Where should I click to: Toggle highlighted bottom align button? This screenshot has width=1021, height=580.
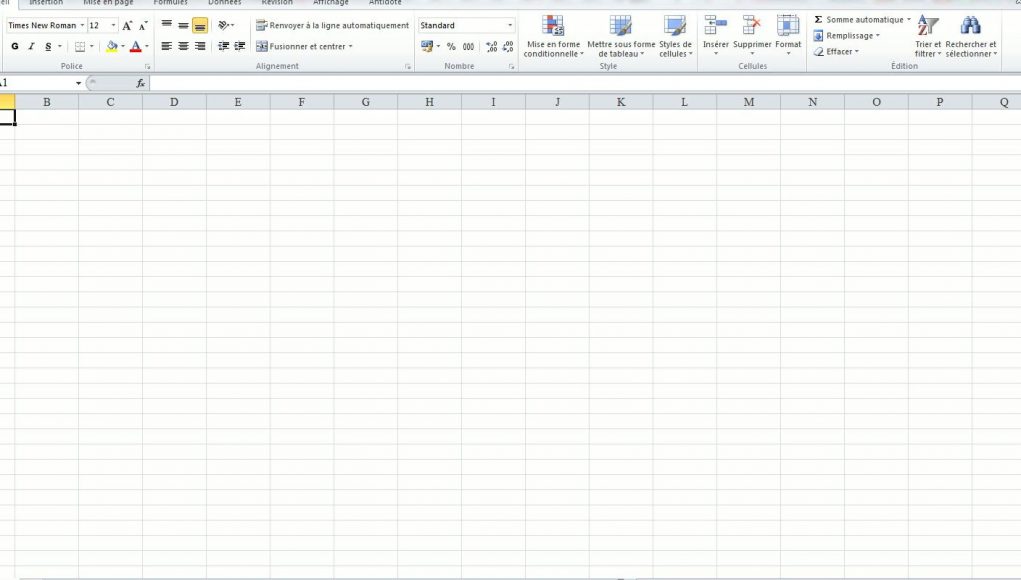click(x=200, y=25)
